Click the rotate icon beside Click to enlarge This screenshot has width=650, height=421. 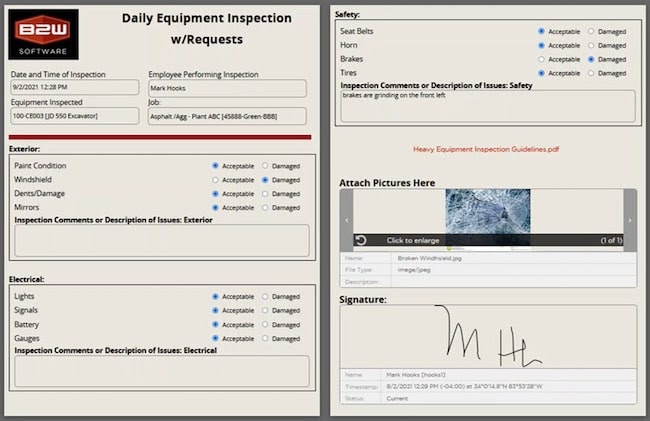coord(361,240)
